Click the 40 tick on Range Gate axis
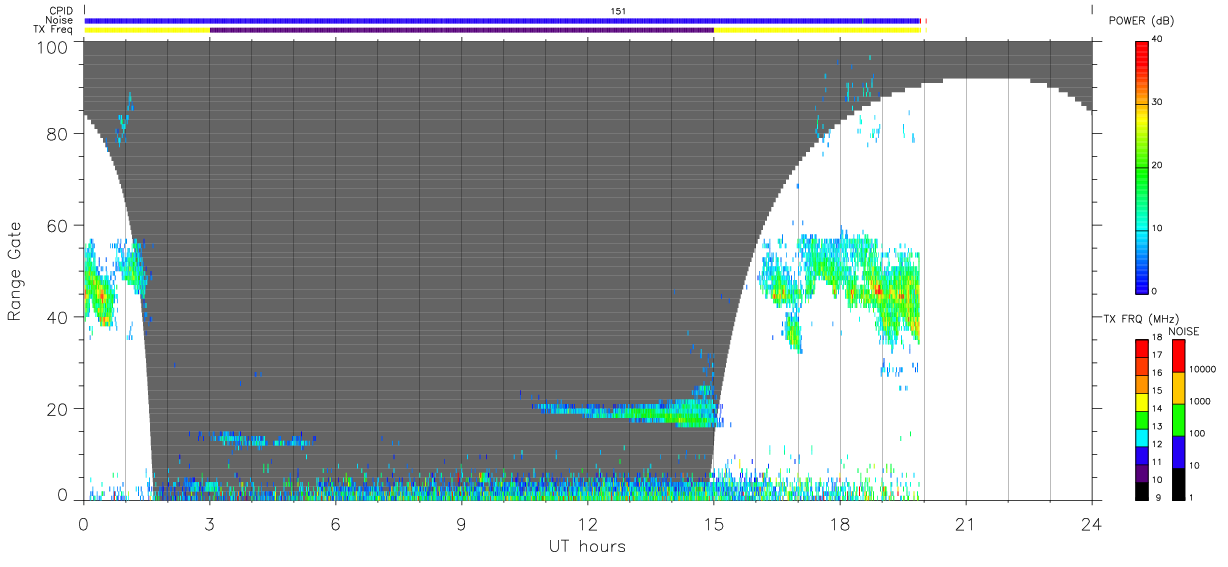This screenshot has width=1228, height=567. pos(57,317)
